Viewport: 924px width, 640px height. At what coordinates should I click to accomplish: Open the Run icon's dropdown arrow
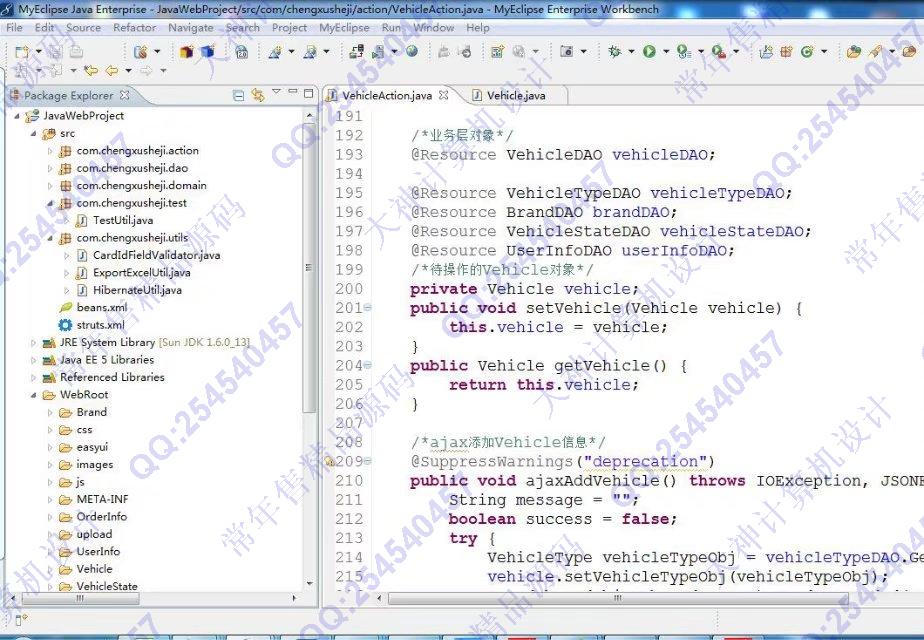[666, 51]
